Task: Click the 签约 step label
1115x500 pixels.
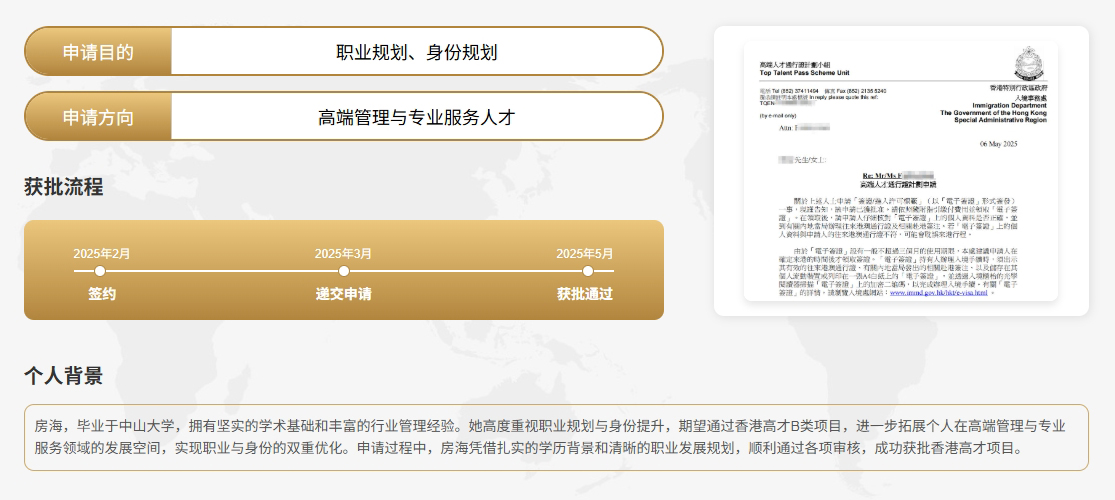Action: 102,294
